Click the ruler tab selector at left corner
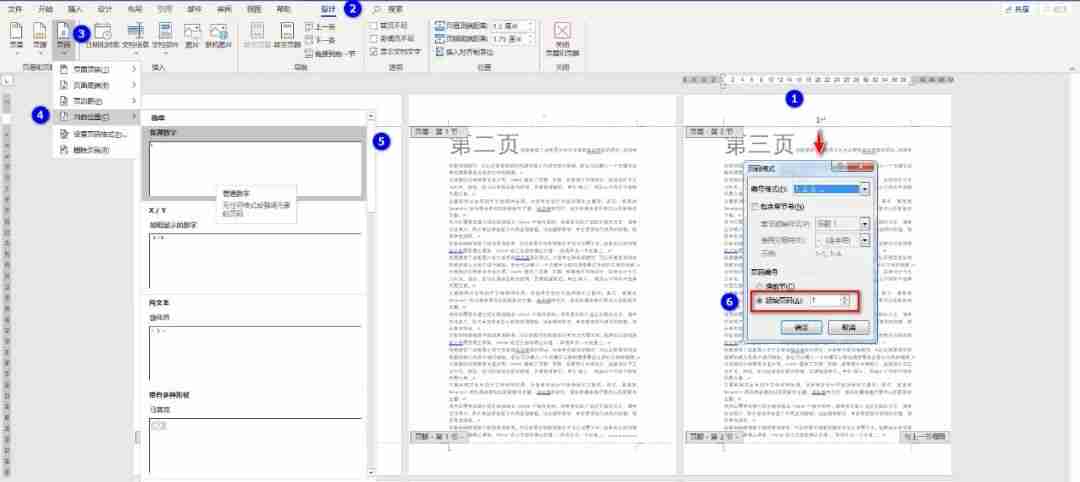Screen dimensions: 1080x482 [6, 81]
